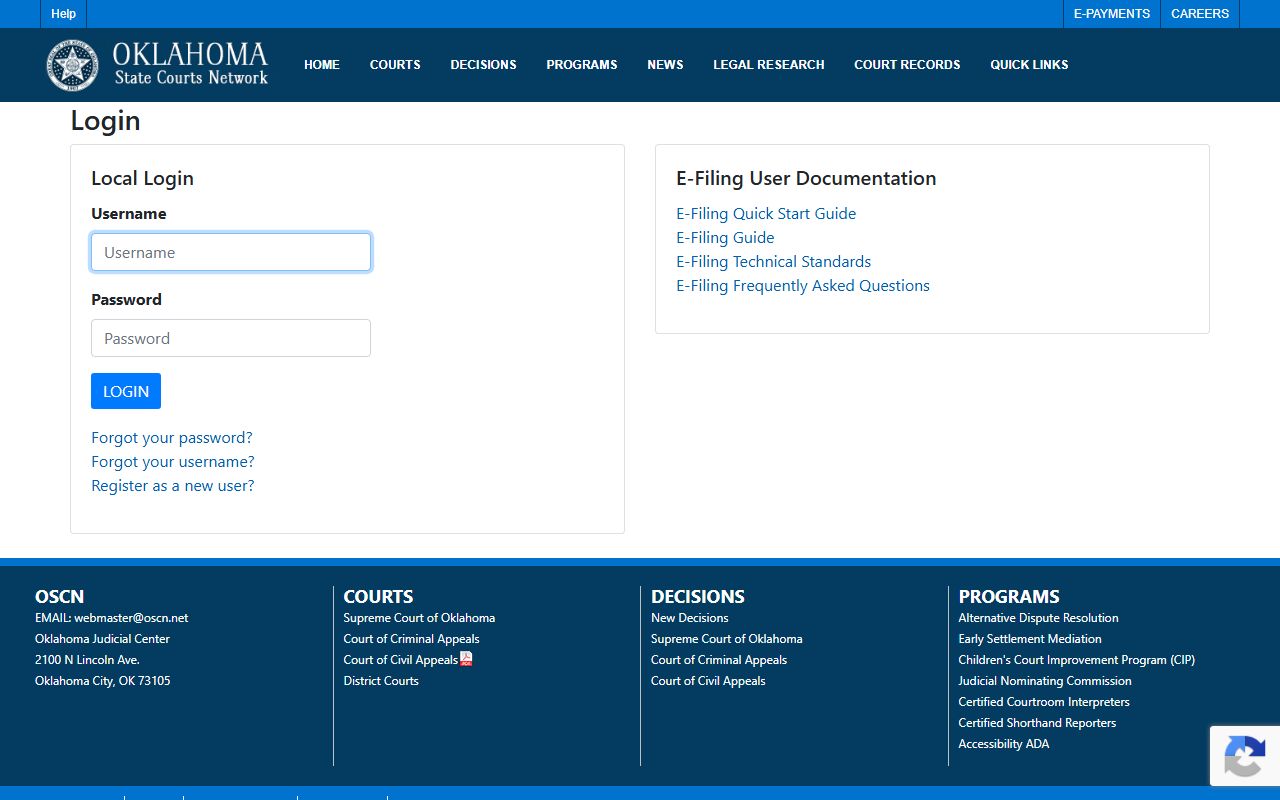Image resolution: width=1280 pixels, height=800 pixels.
Task: Open E-PAYMENTS in the top bar
Action: (x=1112, y=14)
